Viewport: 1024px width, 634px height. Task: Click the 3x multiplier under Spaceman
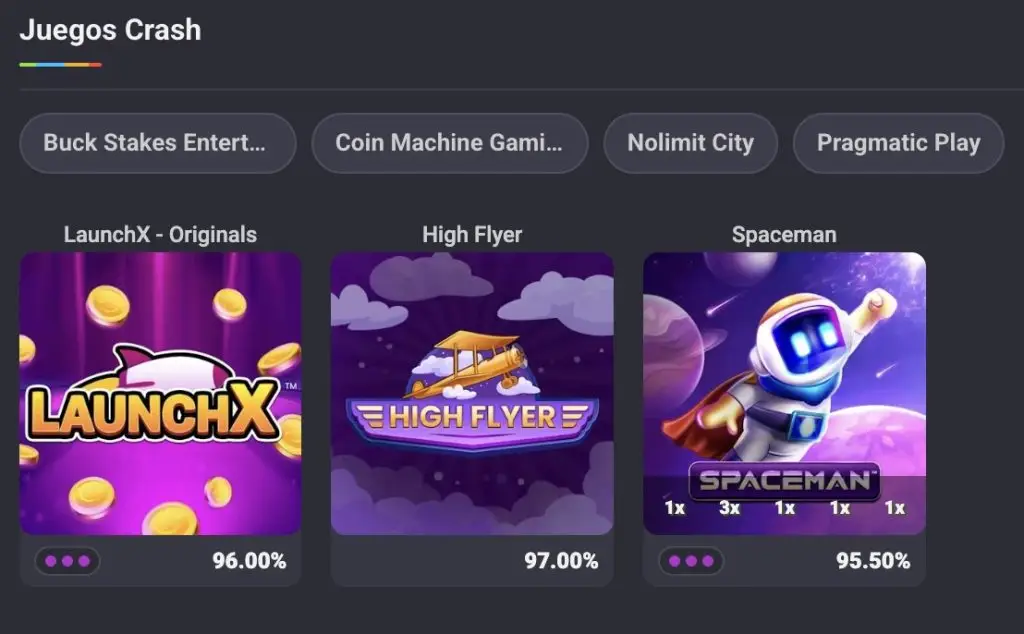pos(729,508)
